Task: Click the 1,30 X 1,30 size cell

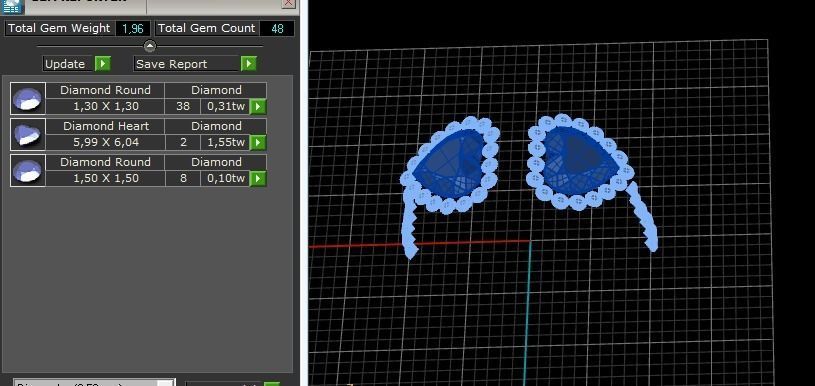Action: click(x=106, y=107)
